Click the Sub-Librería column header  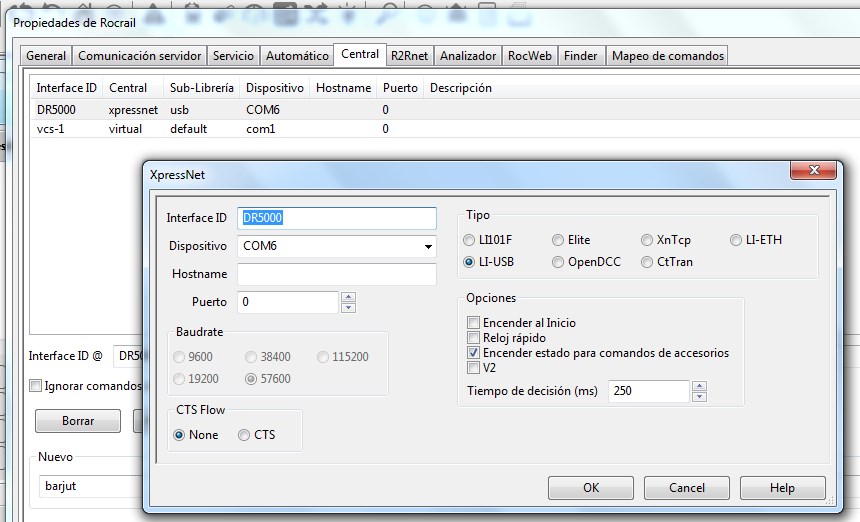pyautogui.click(x=202, y=88)
